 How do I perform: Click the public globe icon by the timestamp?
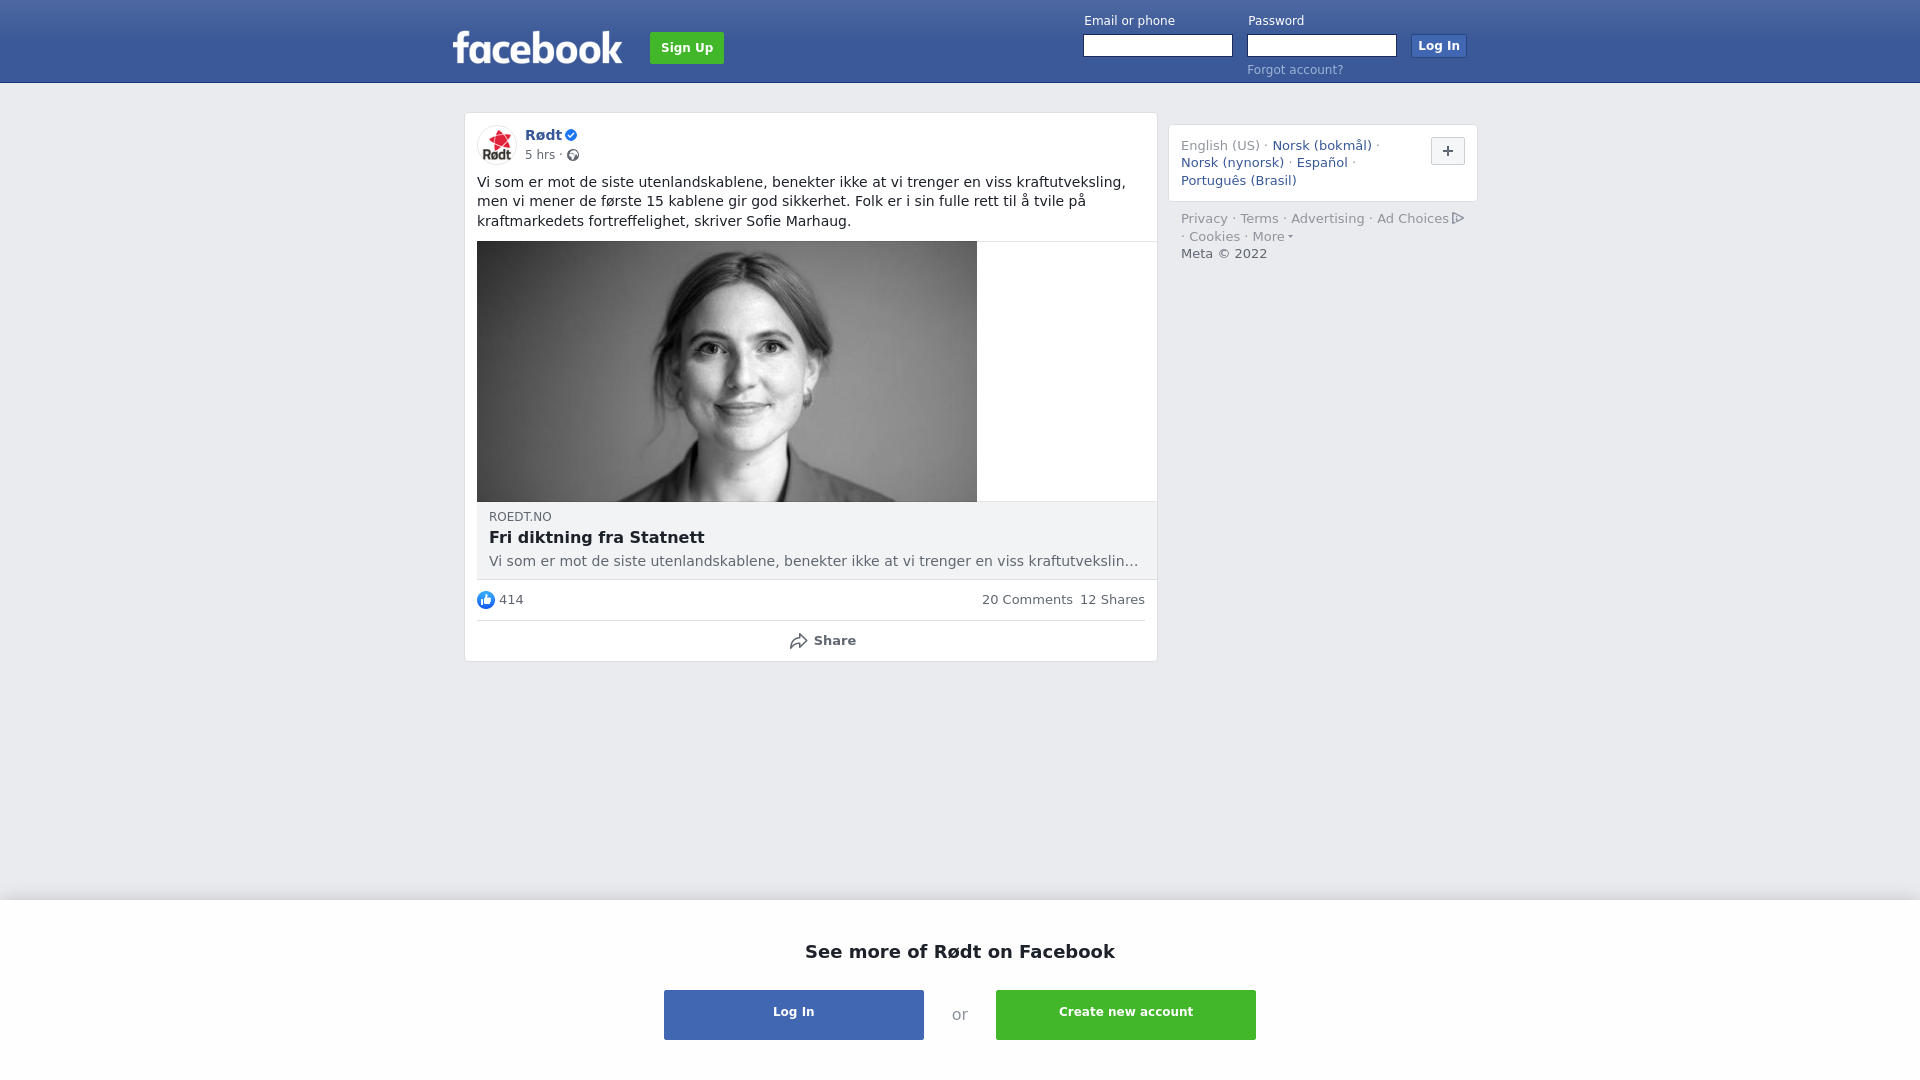[x=573, y=155]
